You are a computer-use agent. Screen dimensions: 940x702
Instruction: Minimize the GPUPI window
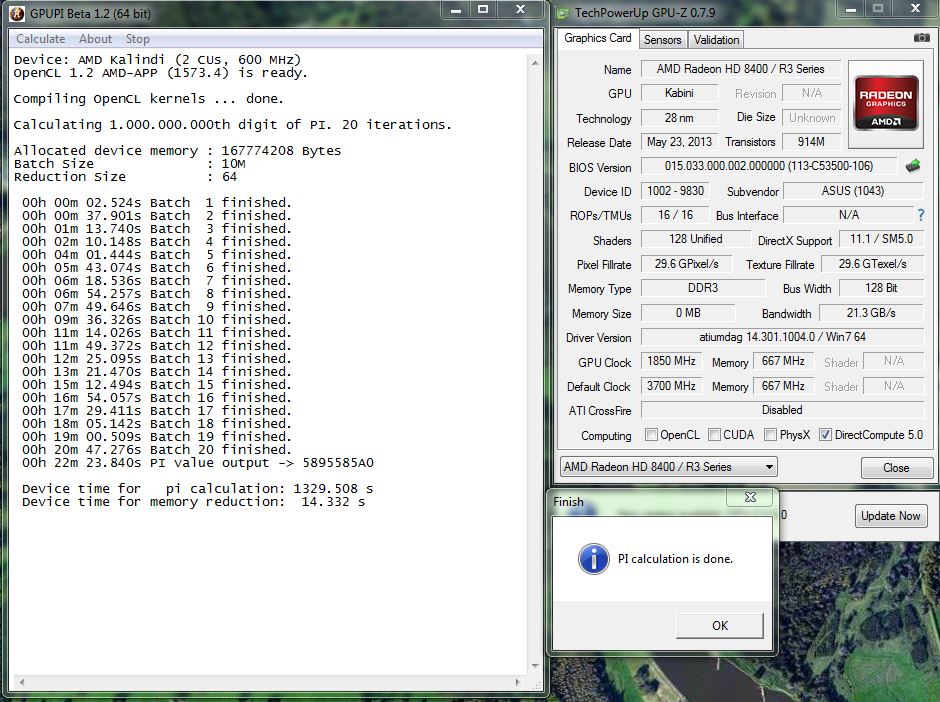click(x=456, y=10)
